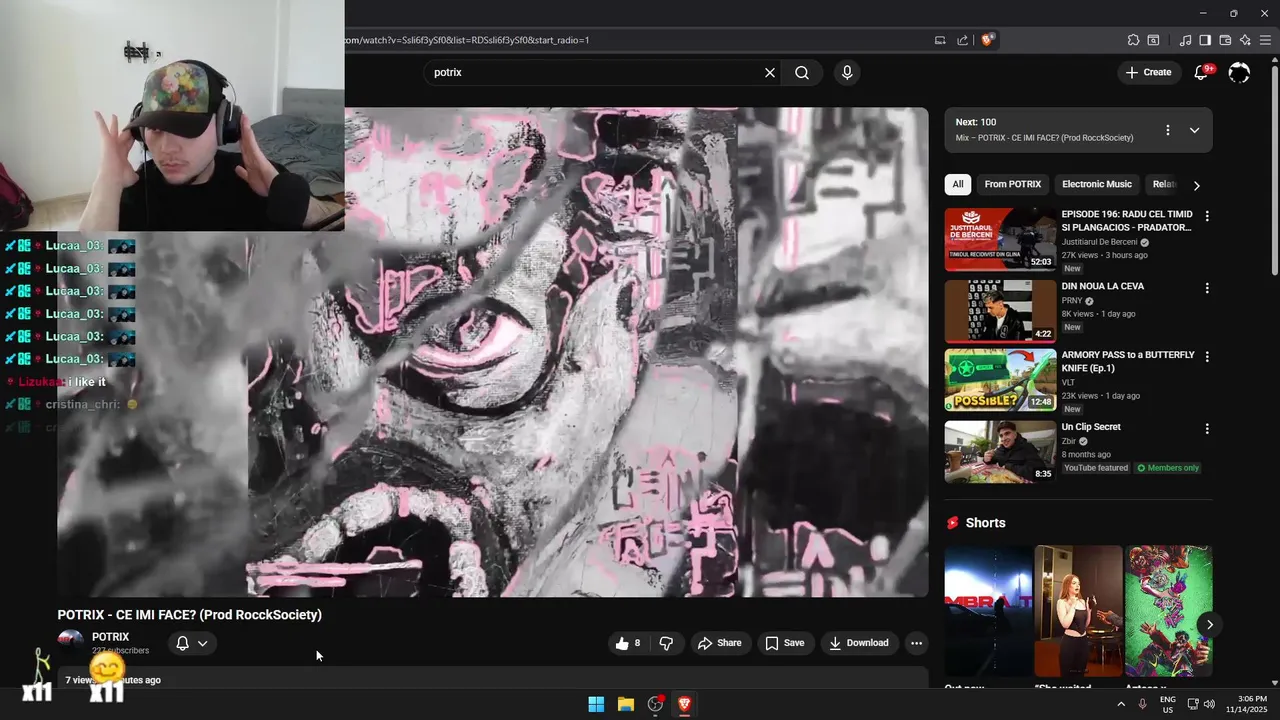Click the Zbir channel name
Screen dimensions: 1280x720
click(1069, 441)
